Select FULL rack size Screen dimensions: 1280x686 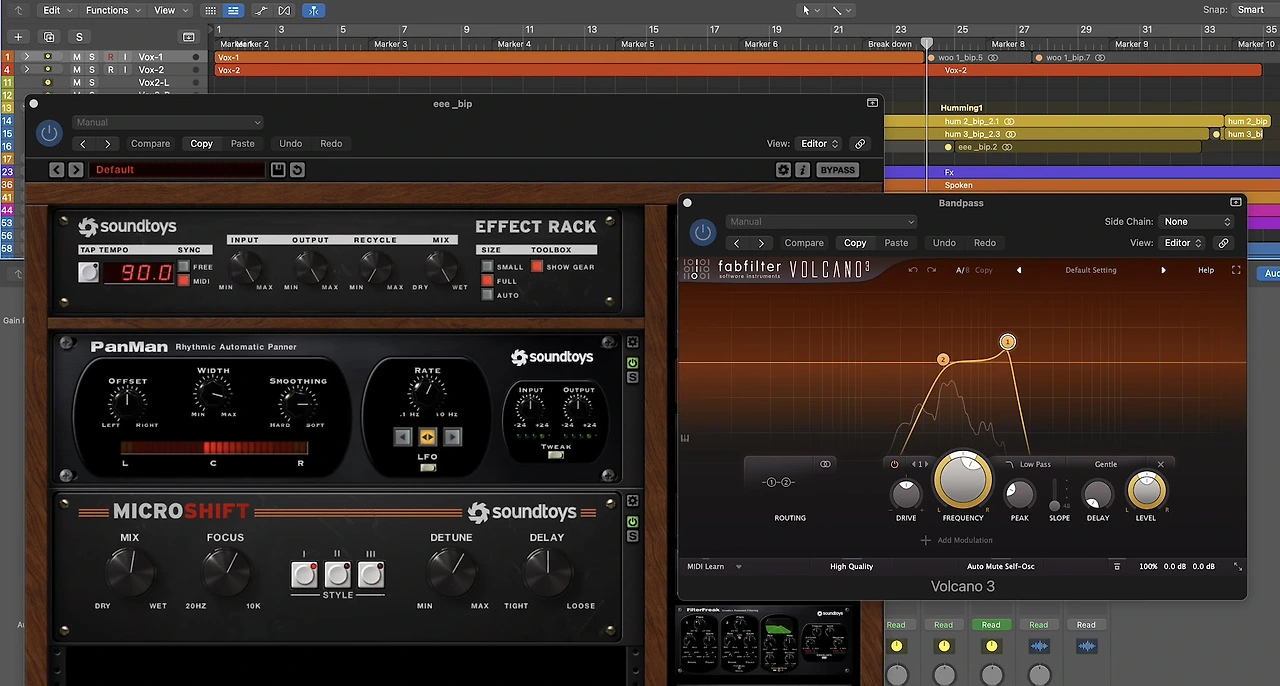coord(487,281)
